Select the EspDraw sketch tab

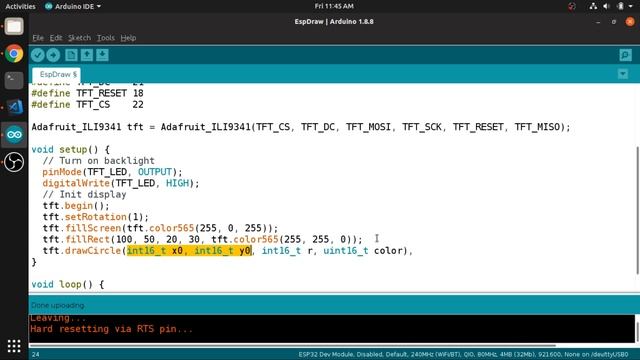click(x=57, y=74)
